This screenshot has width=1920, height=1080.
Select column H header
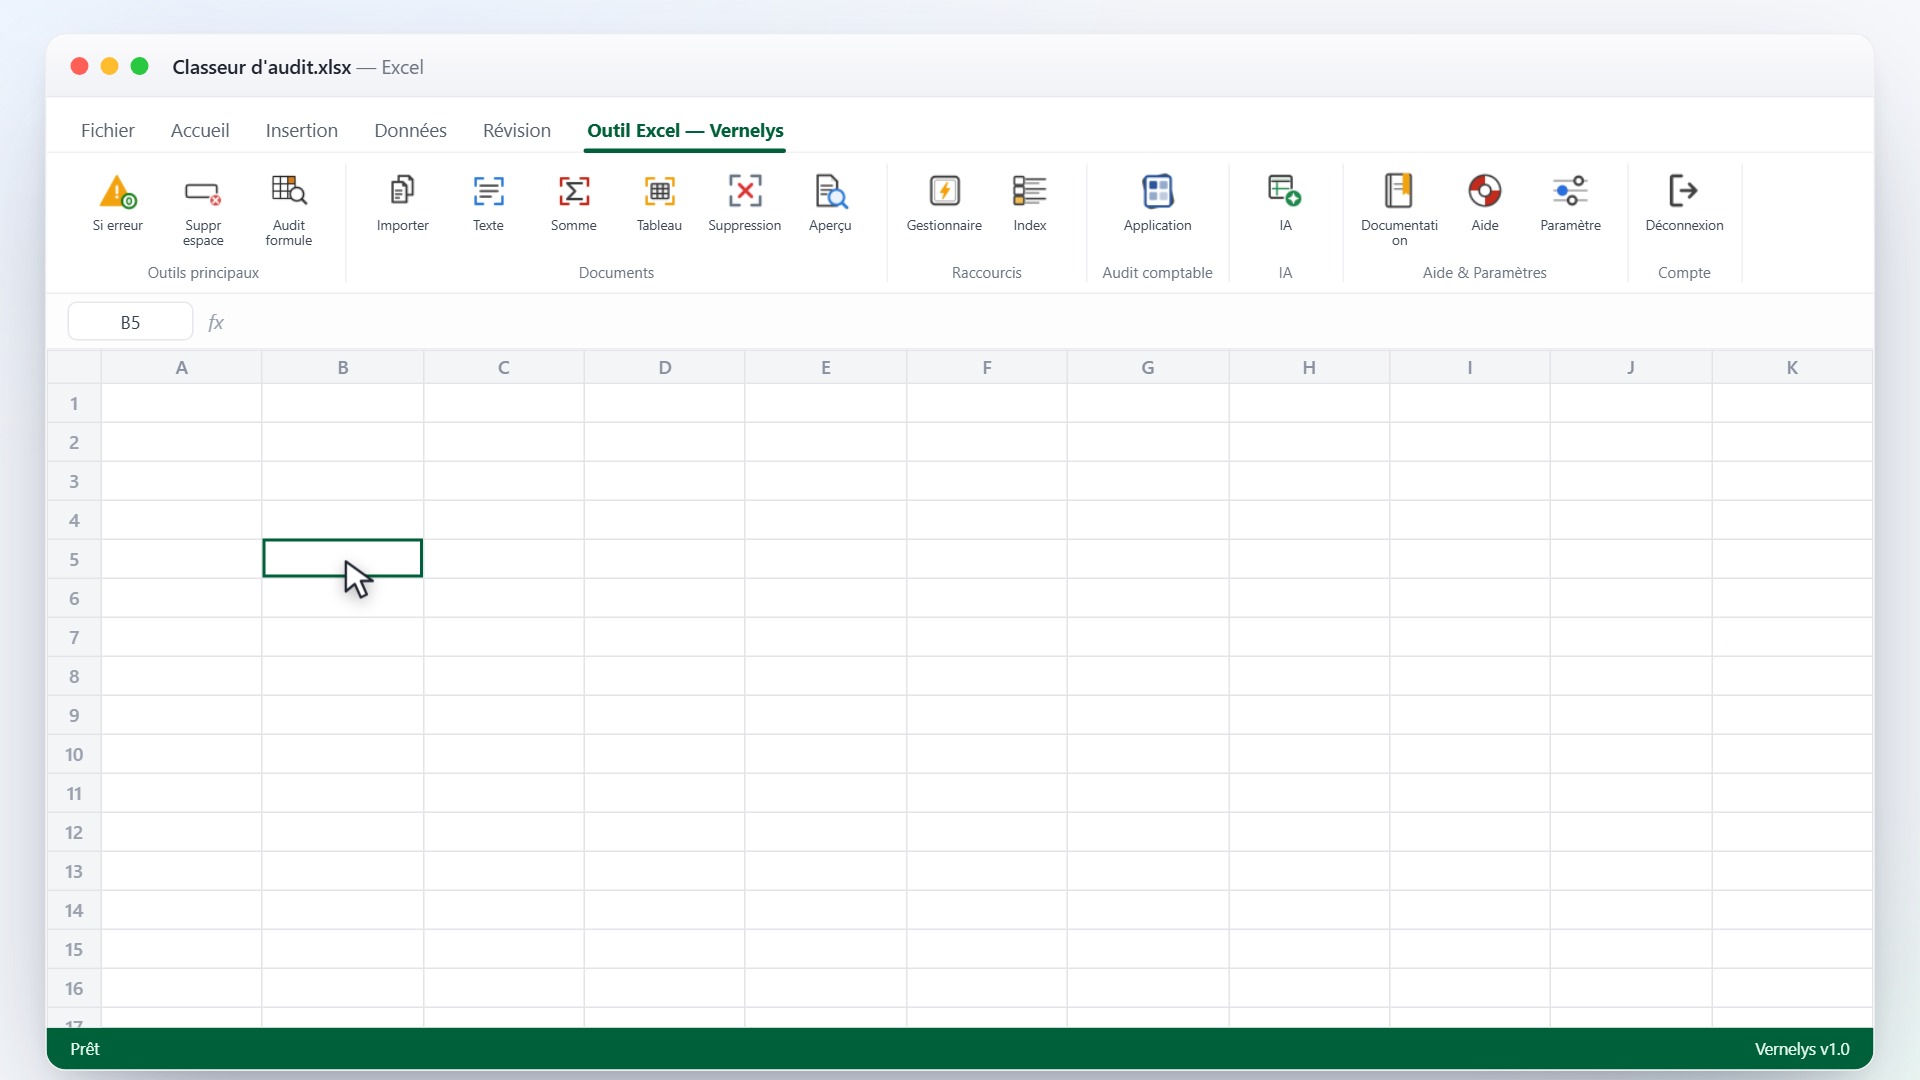(x=1309, y=367)
